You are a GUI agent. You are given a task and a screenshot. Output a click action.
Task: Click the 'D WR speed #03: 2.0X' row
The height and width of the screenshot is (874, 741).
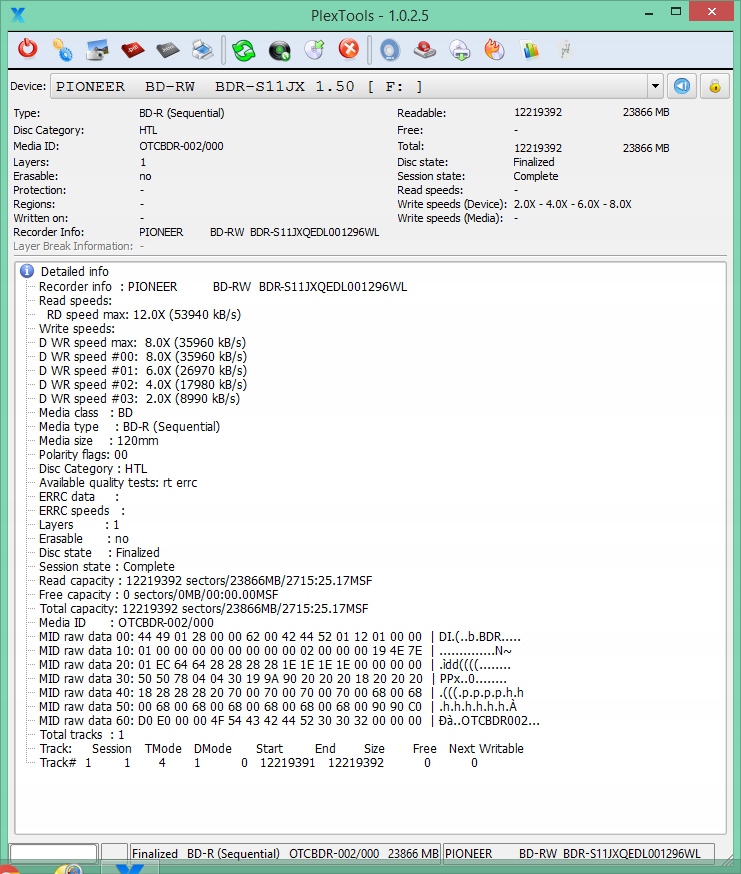coord(139,399)
